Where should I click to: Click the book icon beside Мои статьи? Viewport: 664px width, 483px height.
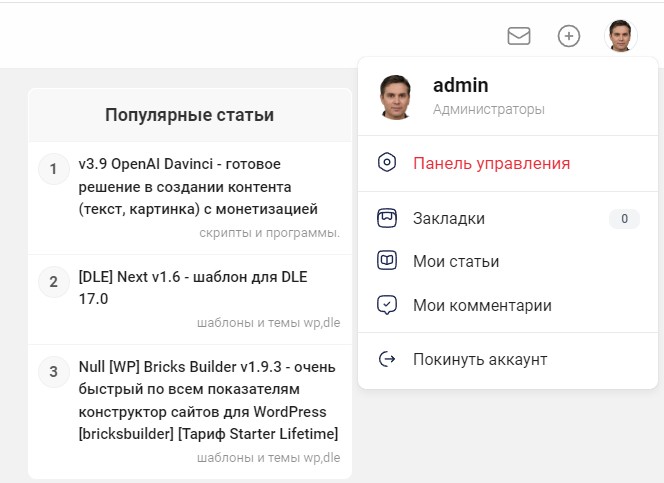pyautogui.click(x=387, y=261)
